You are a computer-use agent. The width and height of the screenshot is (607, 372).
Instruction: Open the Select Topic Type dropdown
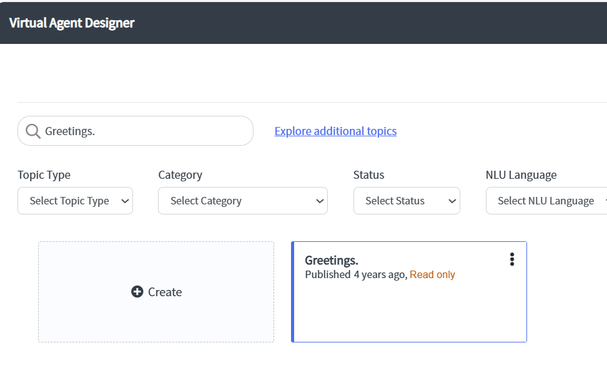click(x=75, y=201)
